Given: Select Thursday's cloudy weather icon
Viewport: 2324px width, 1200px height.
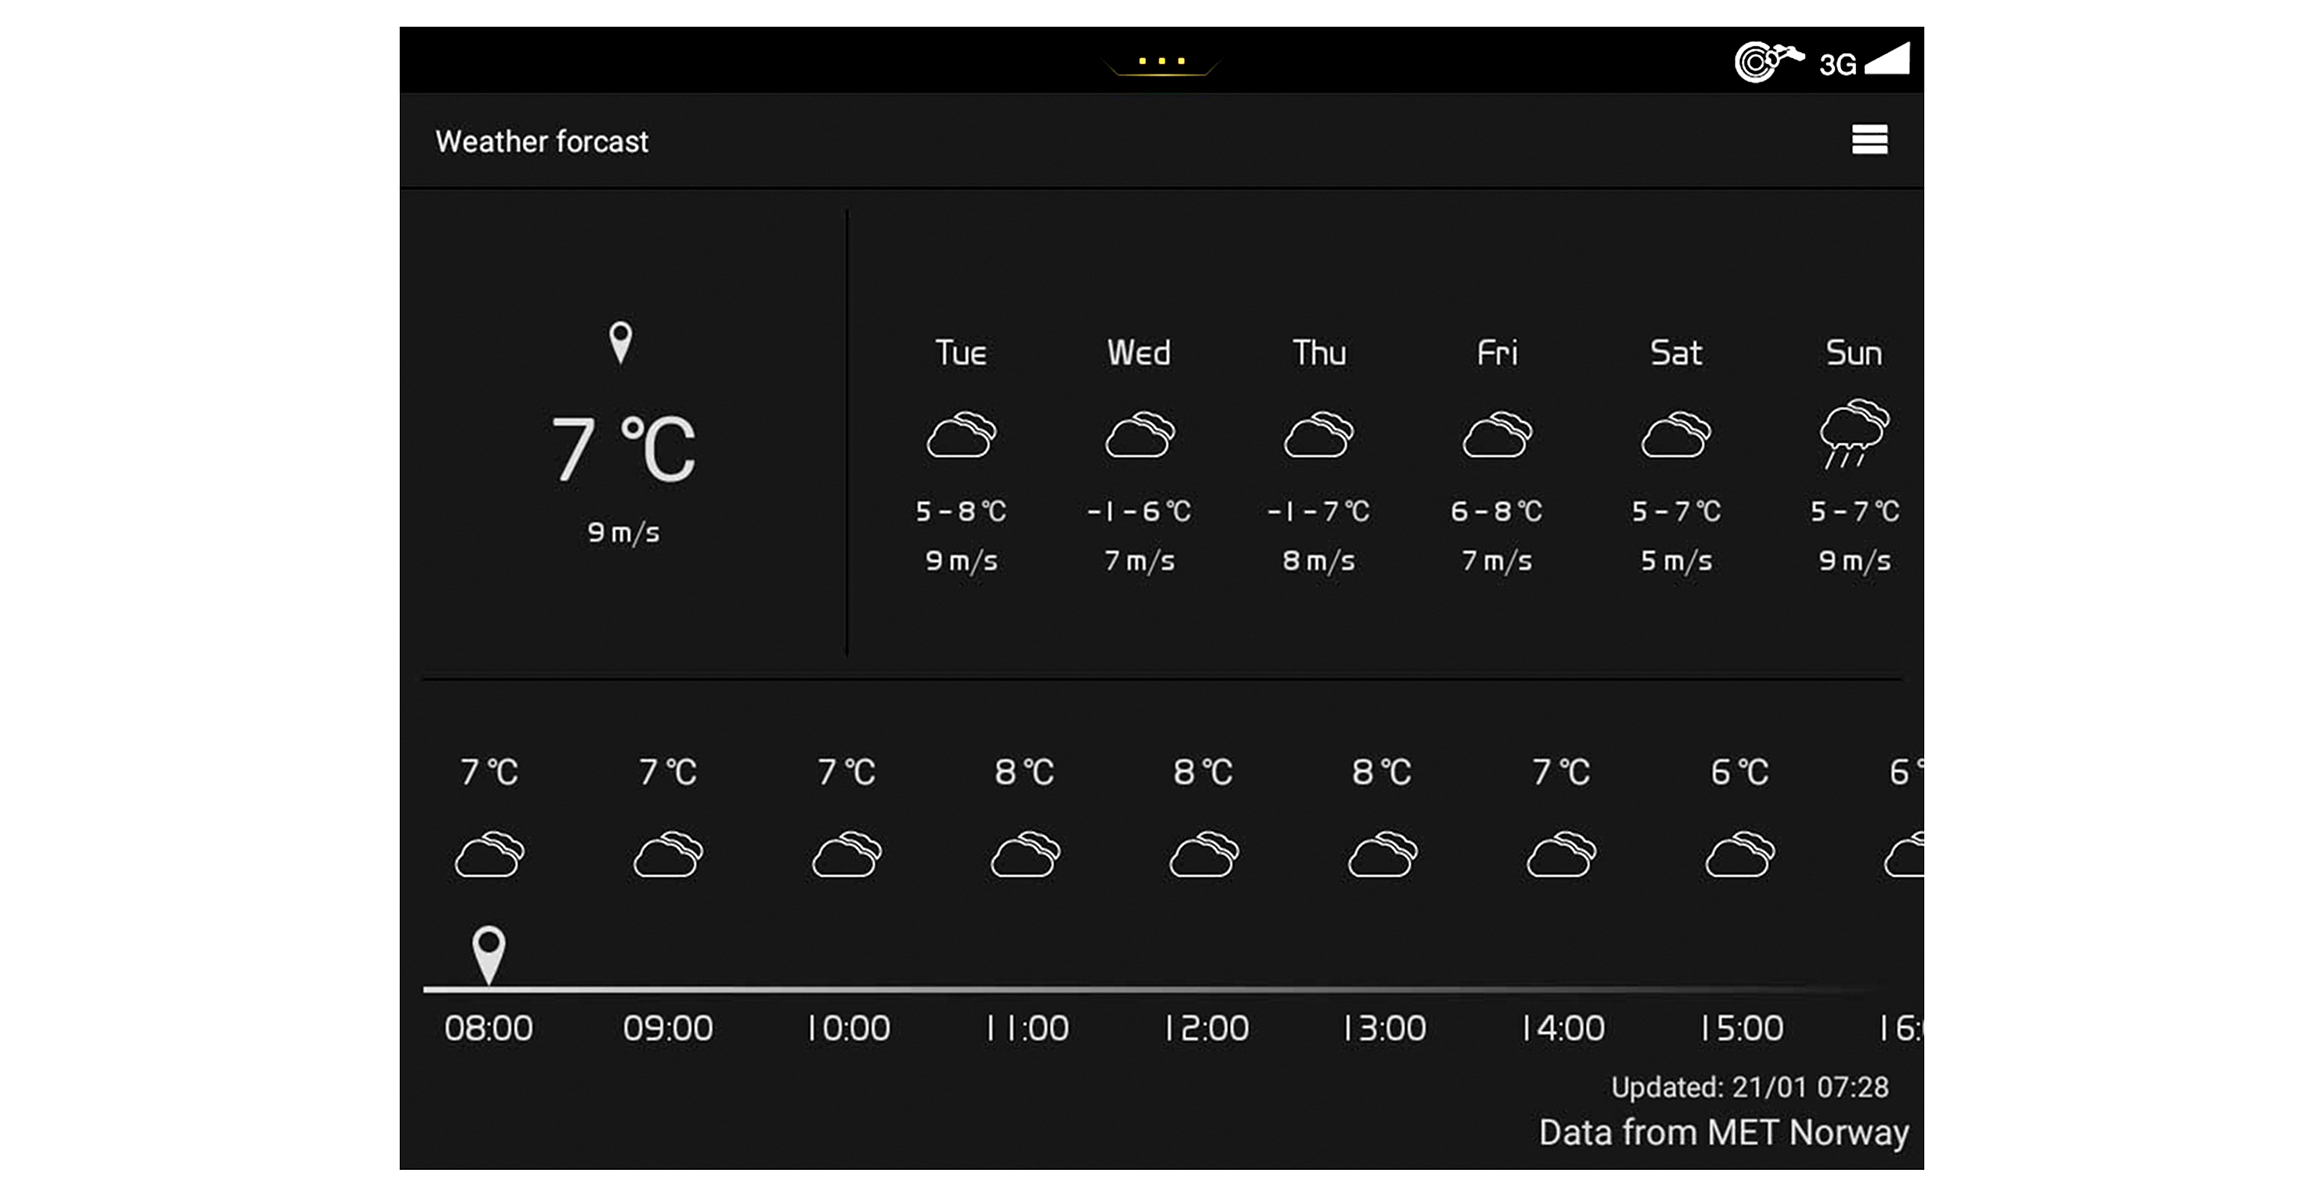Looking at the screenshot, I should pos(1318,434).
